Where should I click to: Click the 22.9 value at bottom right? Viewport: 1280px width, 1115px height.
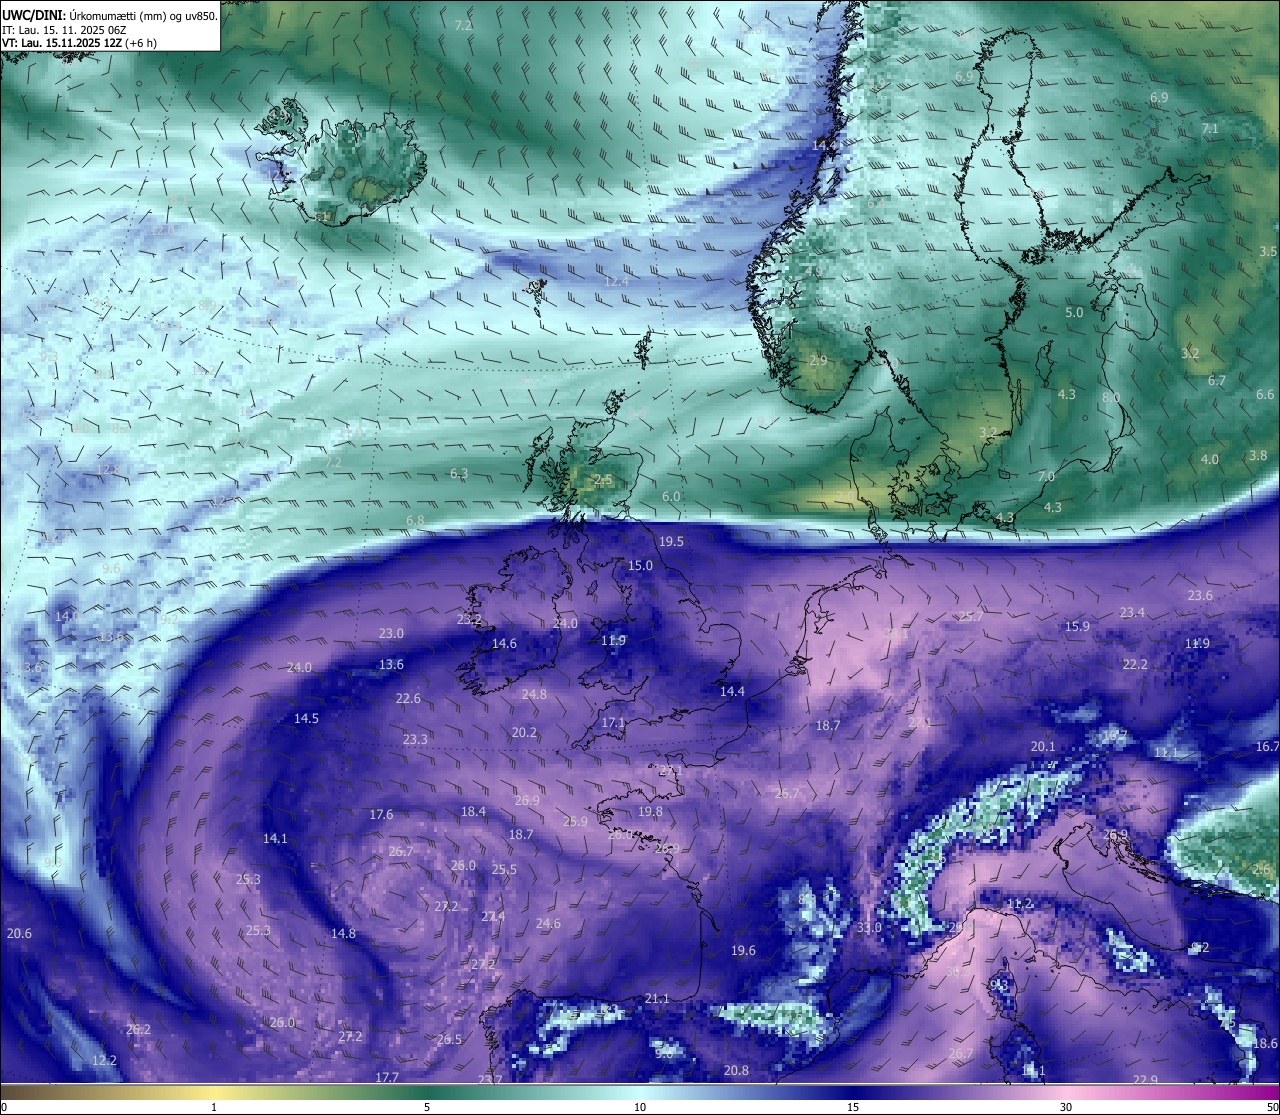point(1146,1079)
